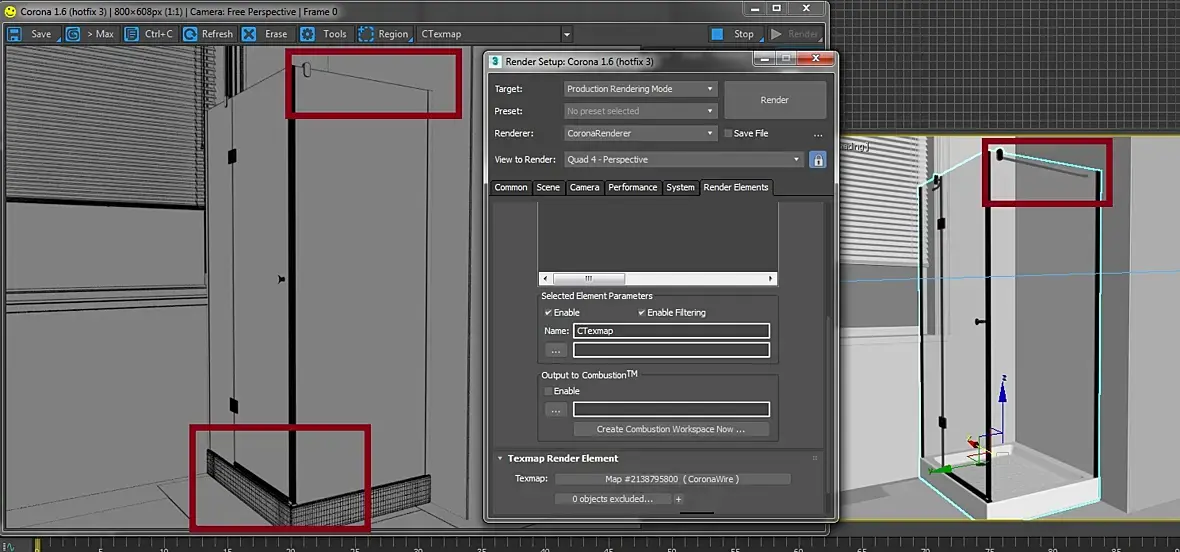The image size is (1180, 552).
Task: Switch to the Scene tab
Action: pos(548,187)
